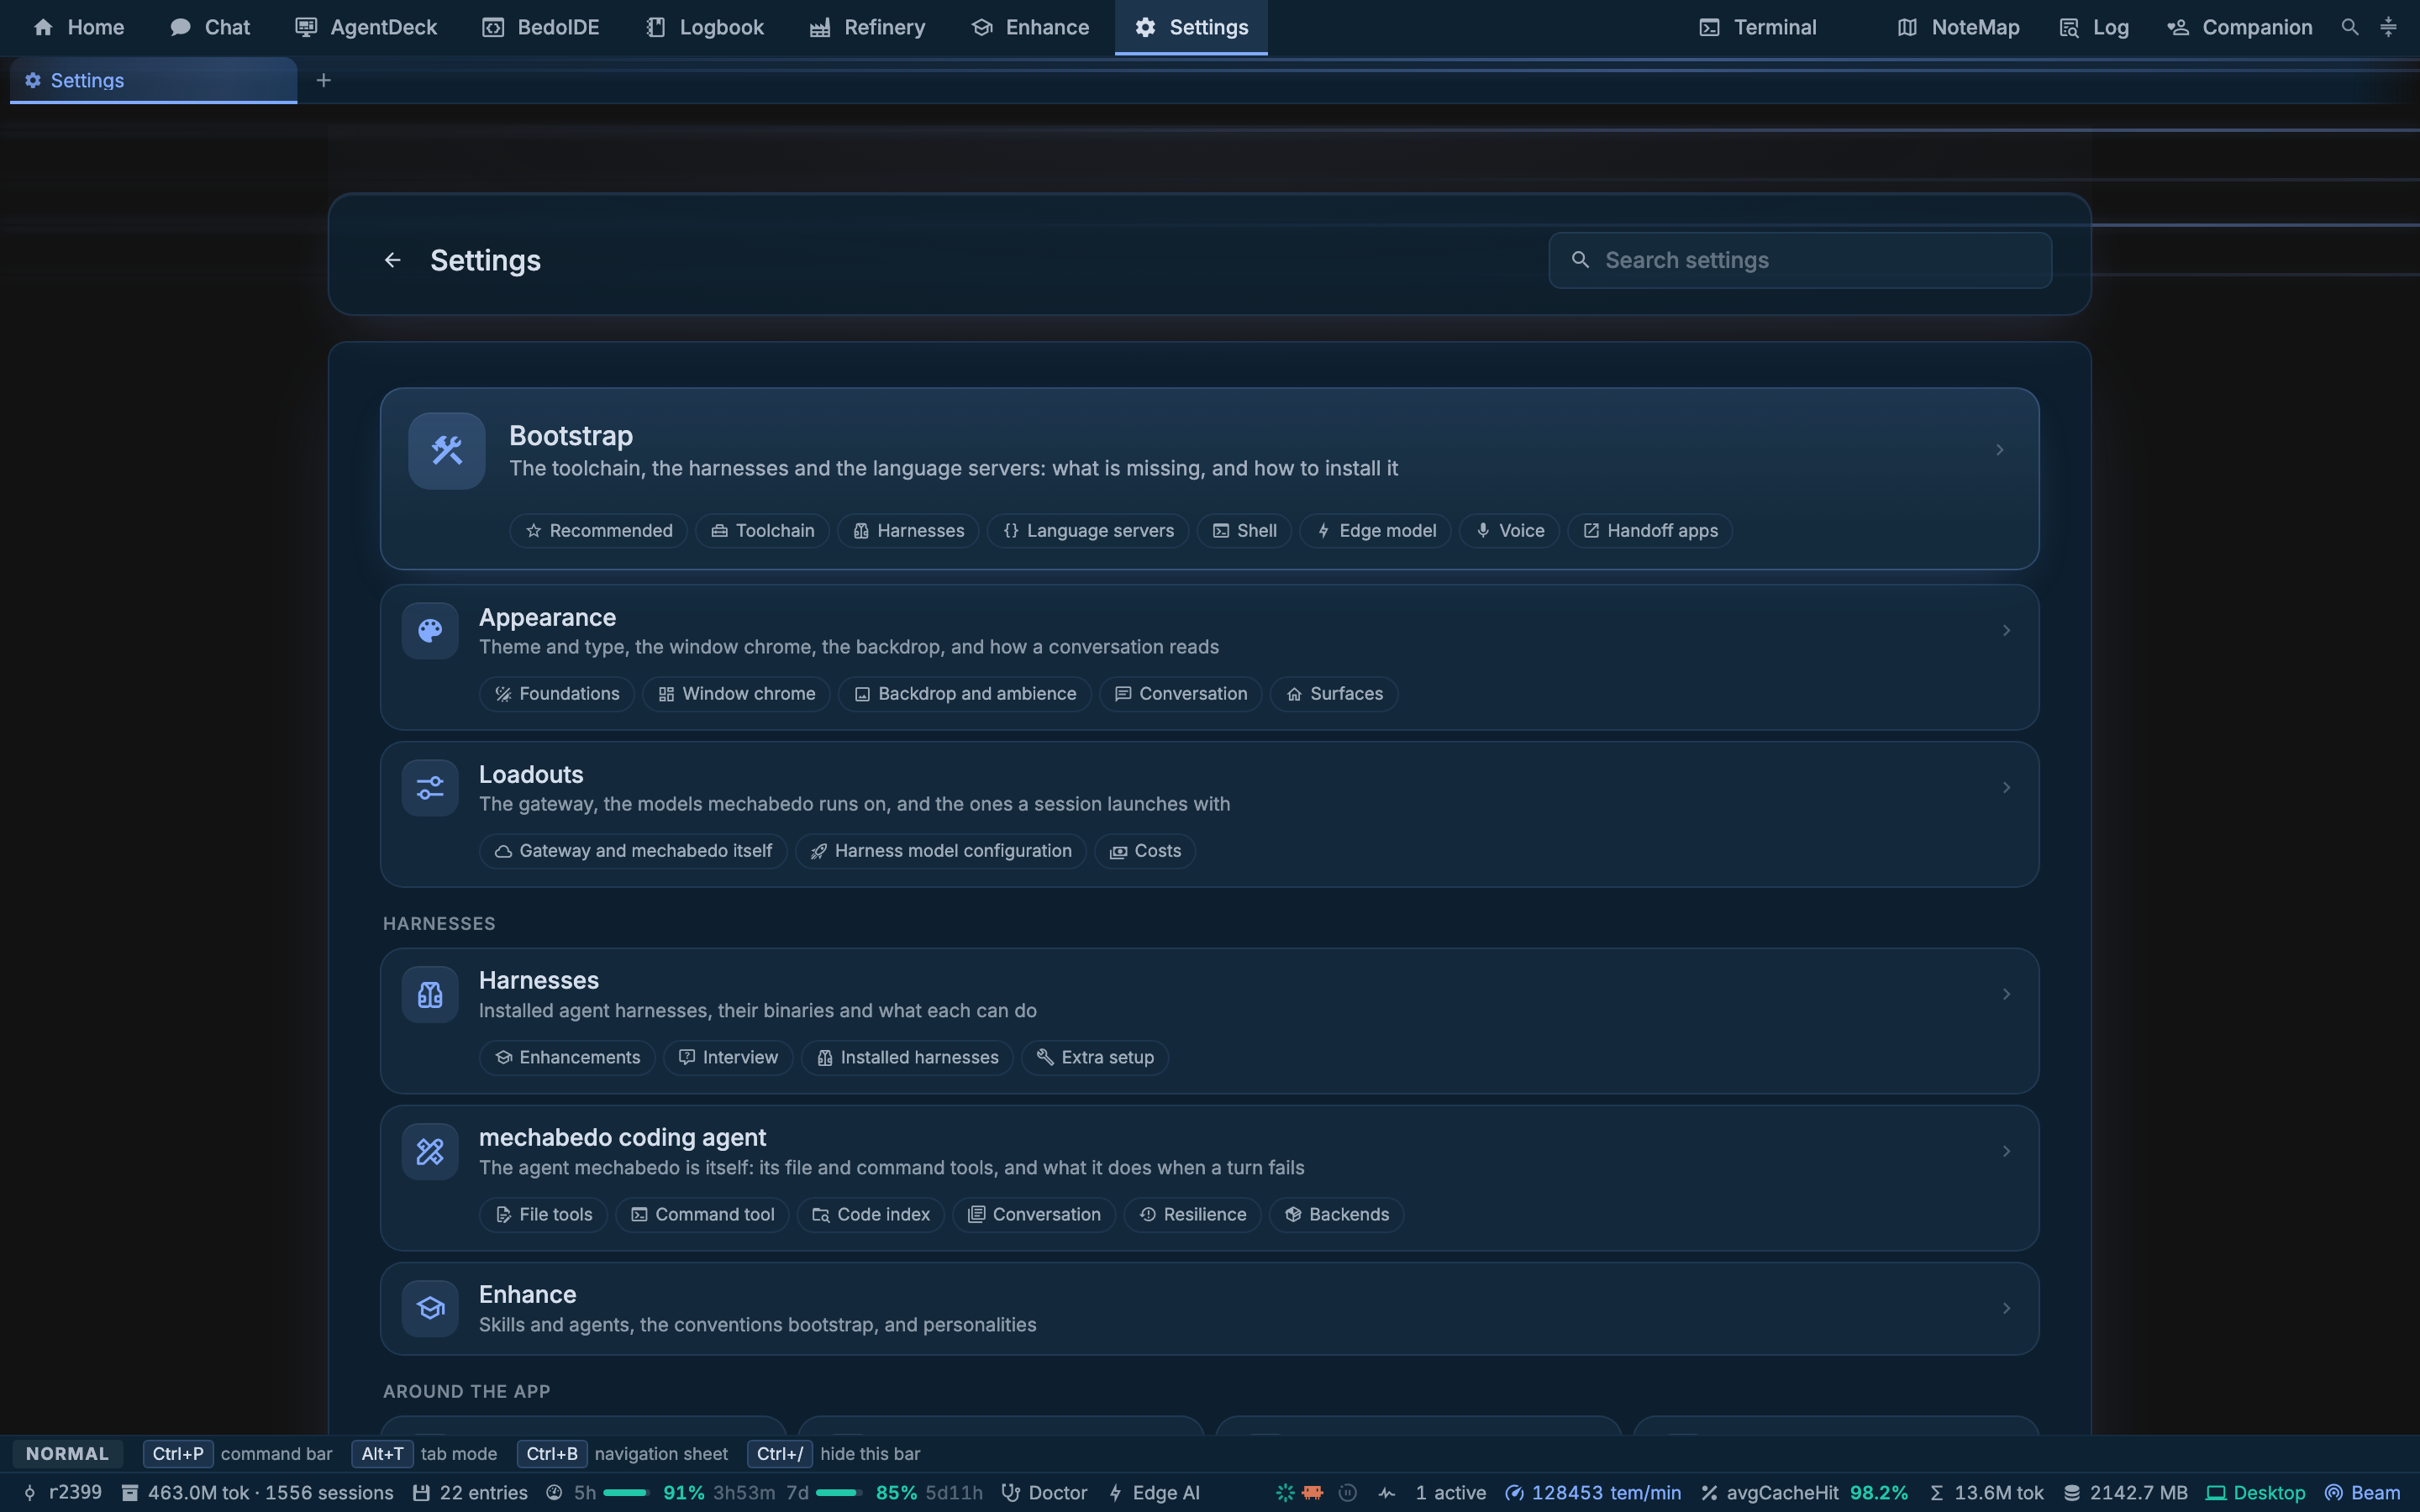This screenshot has width=2420, height=1512.
Task: Click the 5h usage progress bar
Action: pyautogui.click(x=626, y=1492)
